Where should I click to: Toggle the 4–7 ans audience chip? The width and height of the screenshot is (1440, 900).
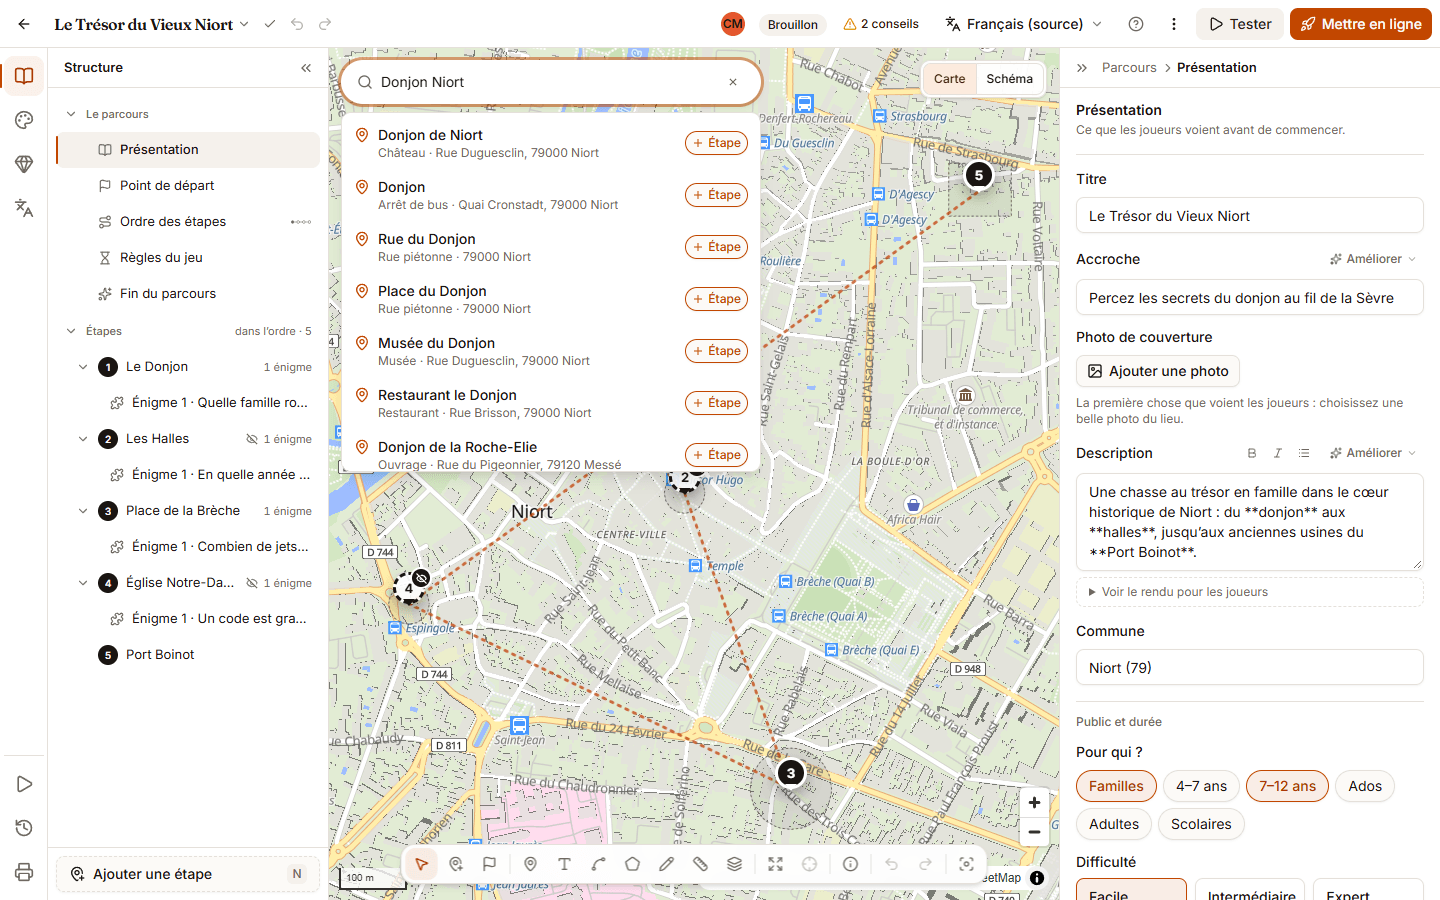click(1201, 786)
